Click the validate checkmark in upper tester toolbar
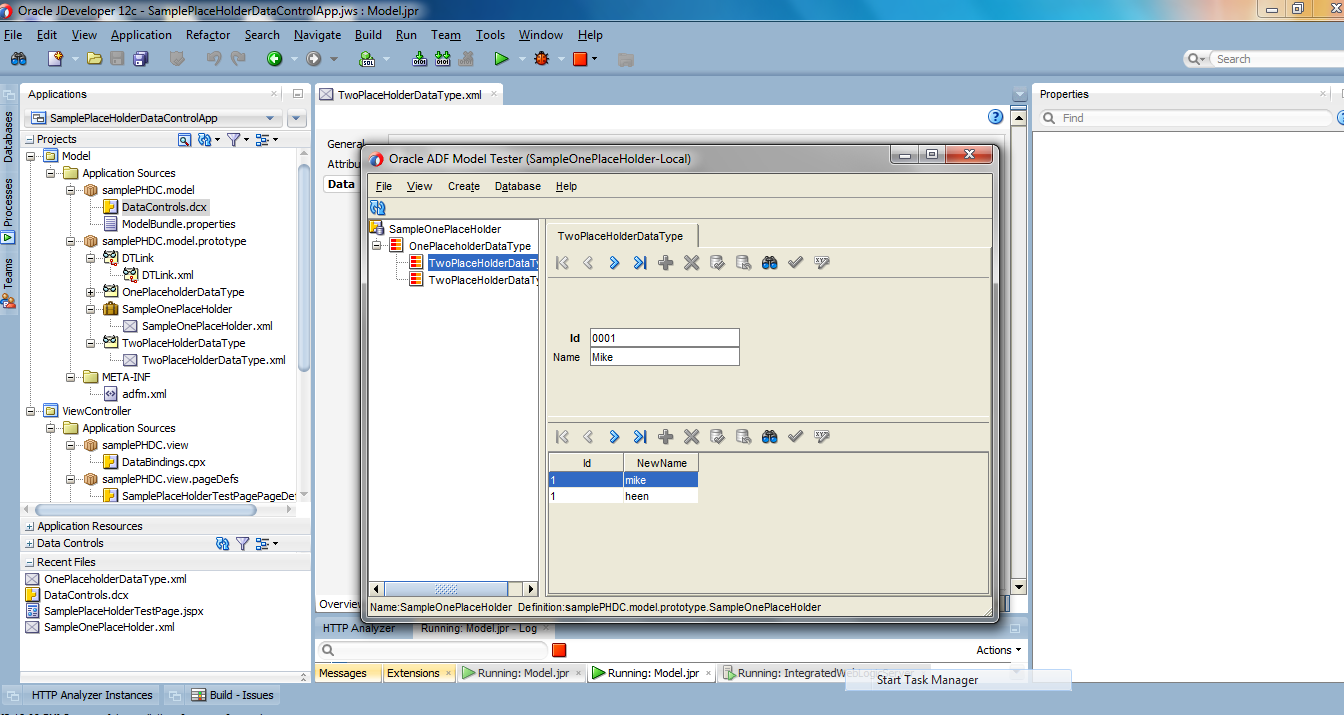Viewport: 1344px width, 715px height. [796, 263]
